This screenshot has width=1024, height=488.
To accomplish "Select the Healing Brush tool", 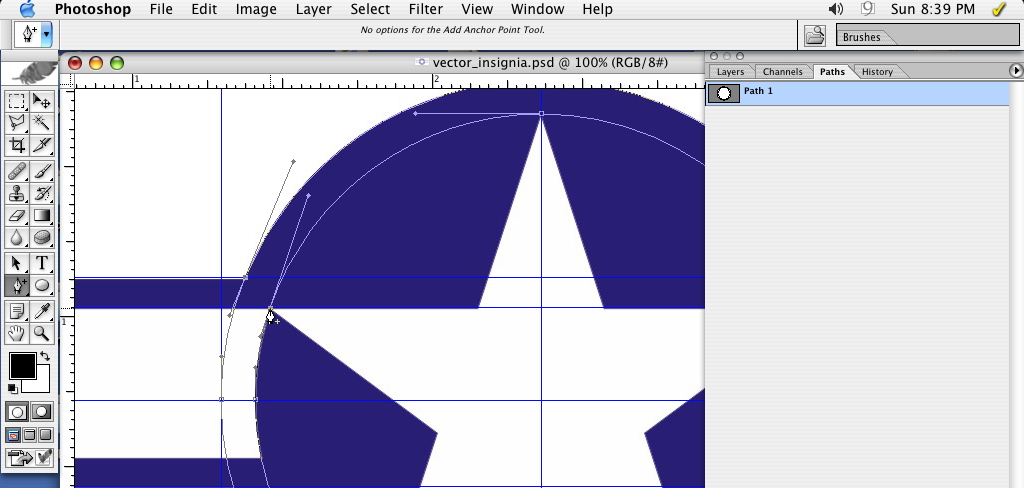I will click(x=17, y=172).
